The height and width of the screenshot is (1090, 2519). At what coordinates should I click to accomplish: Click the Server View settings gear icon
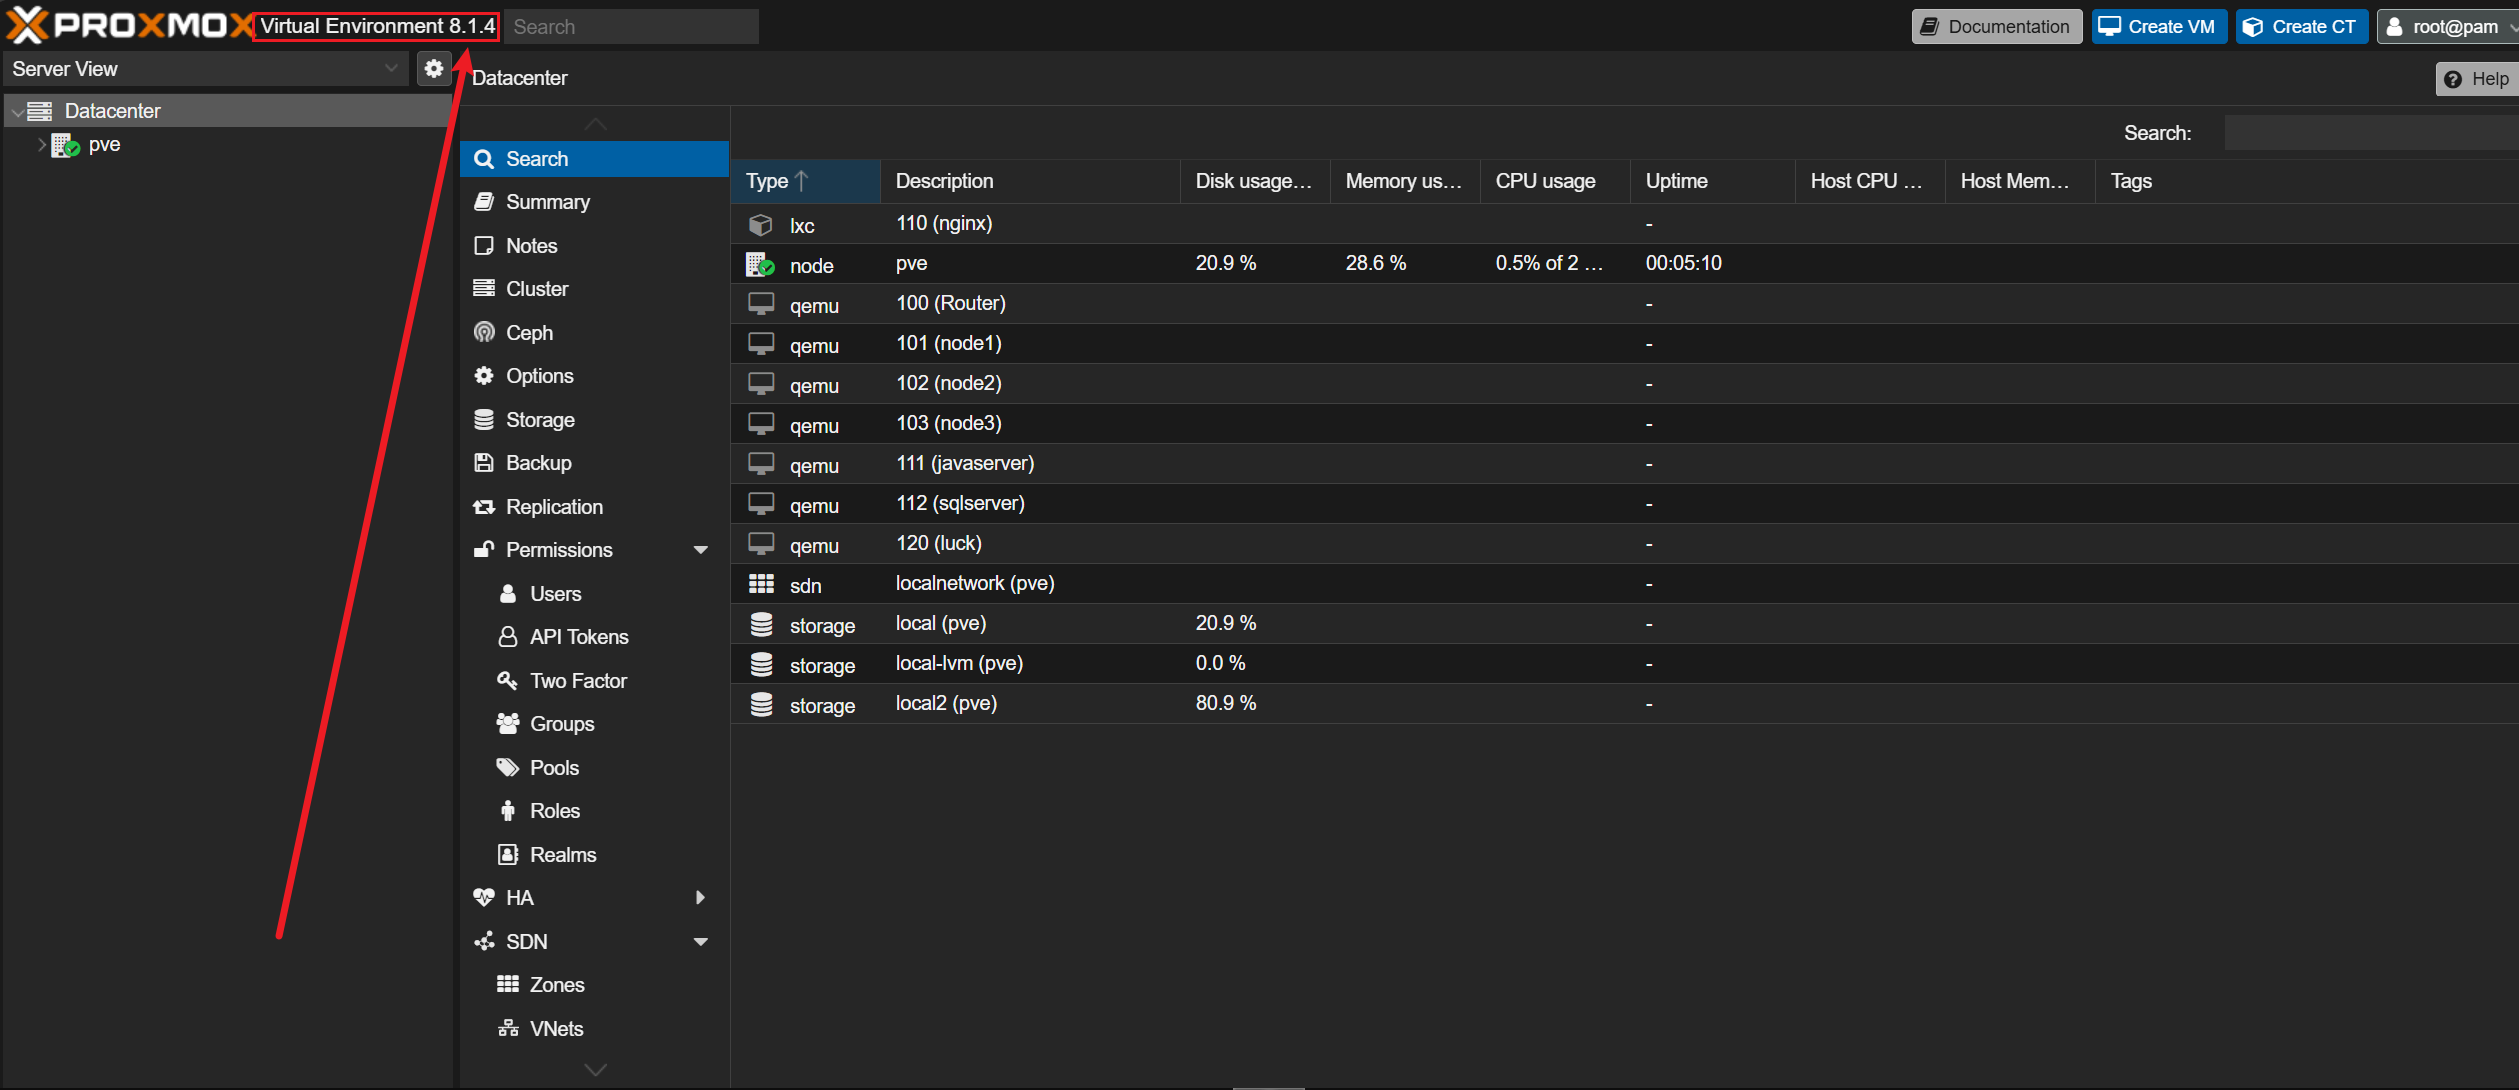coord(433,69)
